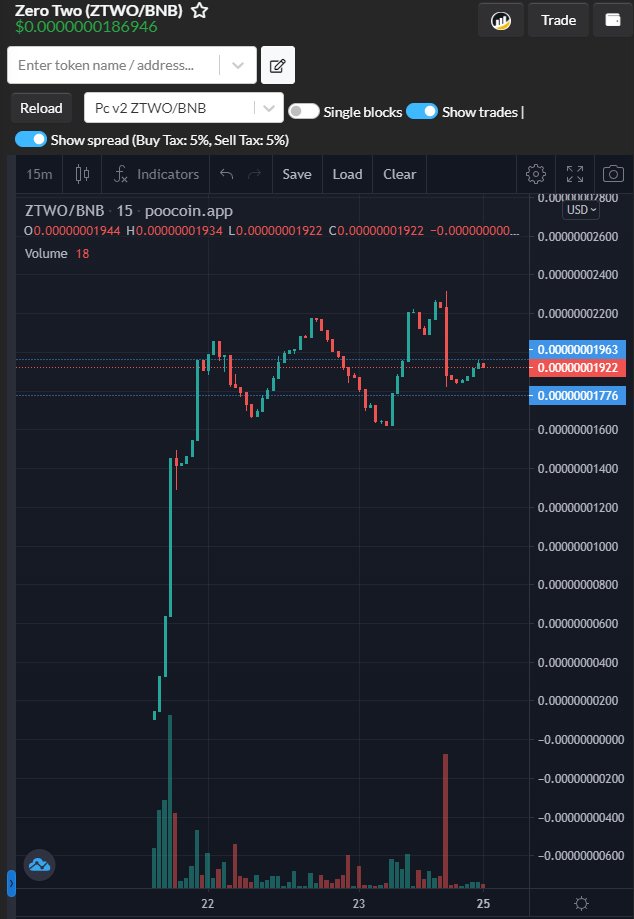The height and width of the screenshot is (919, 634).
Task: Open chart settings gear
Action: [x=536, y=174]
